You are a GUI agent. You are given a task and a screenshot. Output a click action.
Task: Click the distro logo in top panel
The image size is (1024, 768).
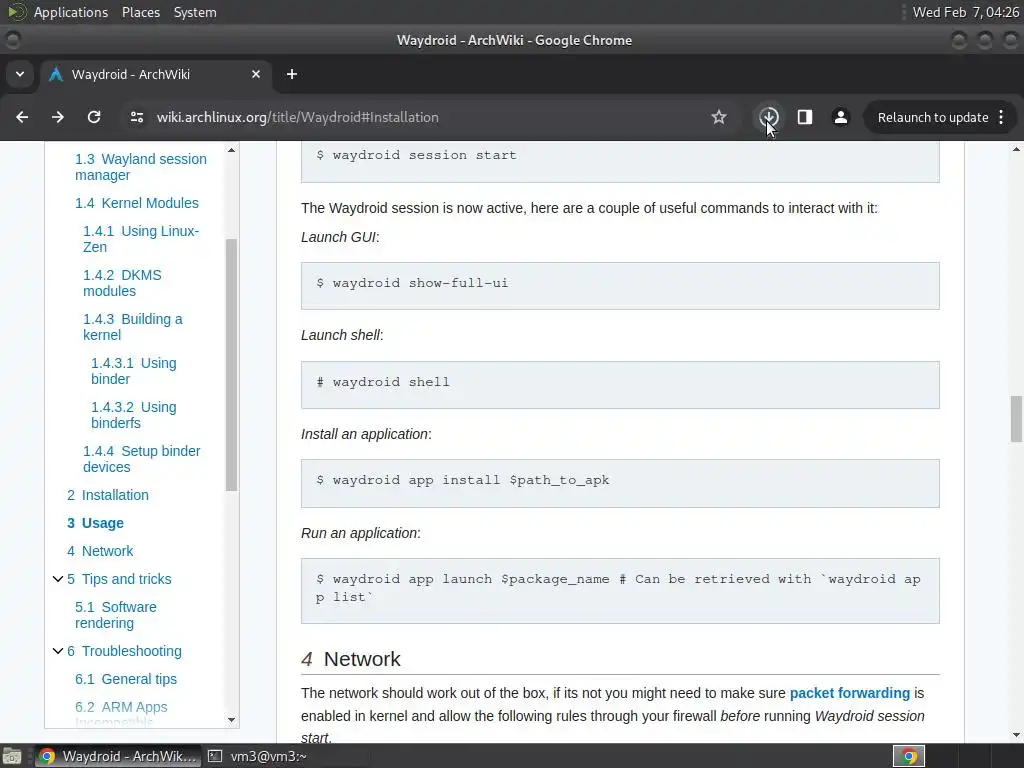[x=16, y=12]
